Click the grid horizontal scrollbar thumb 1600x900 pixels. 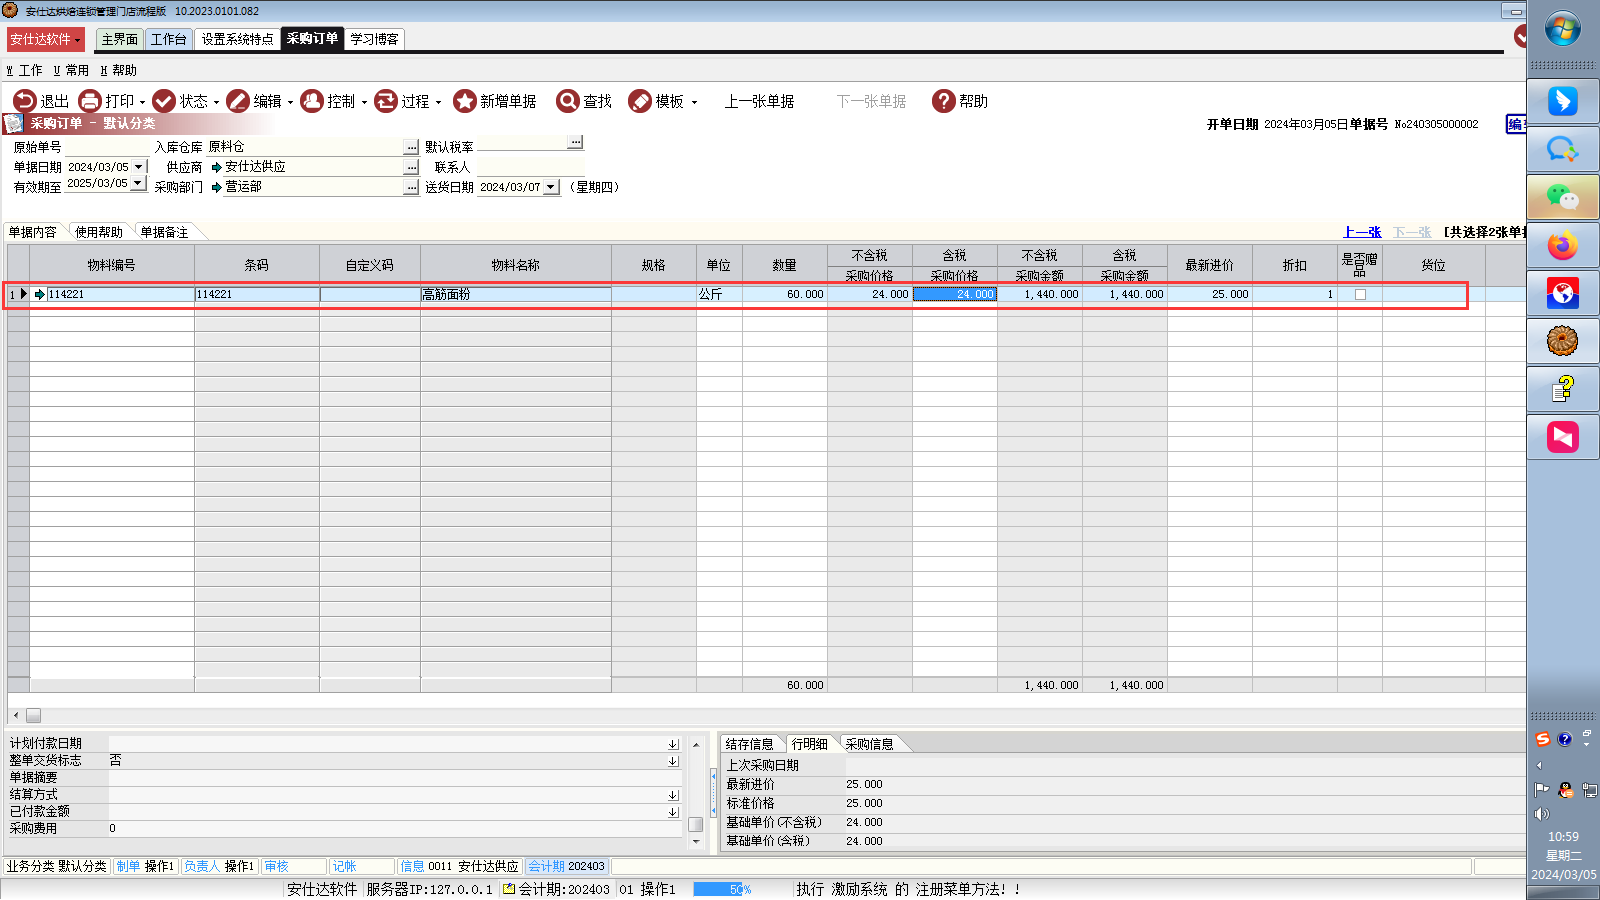tap(33, 715)
